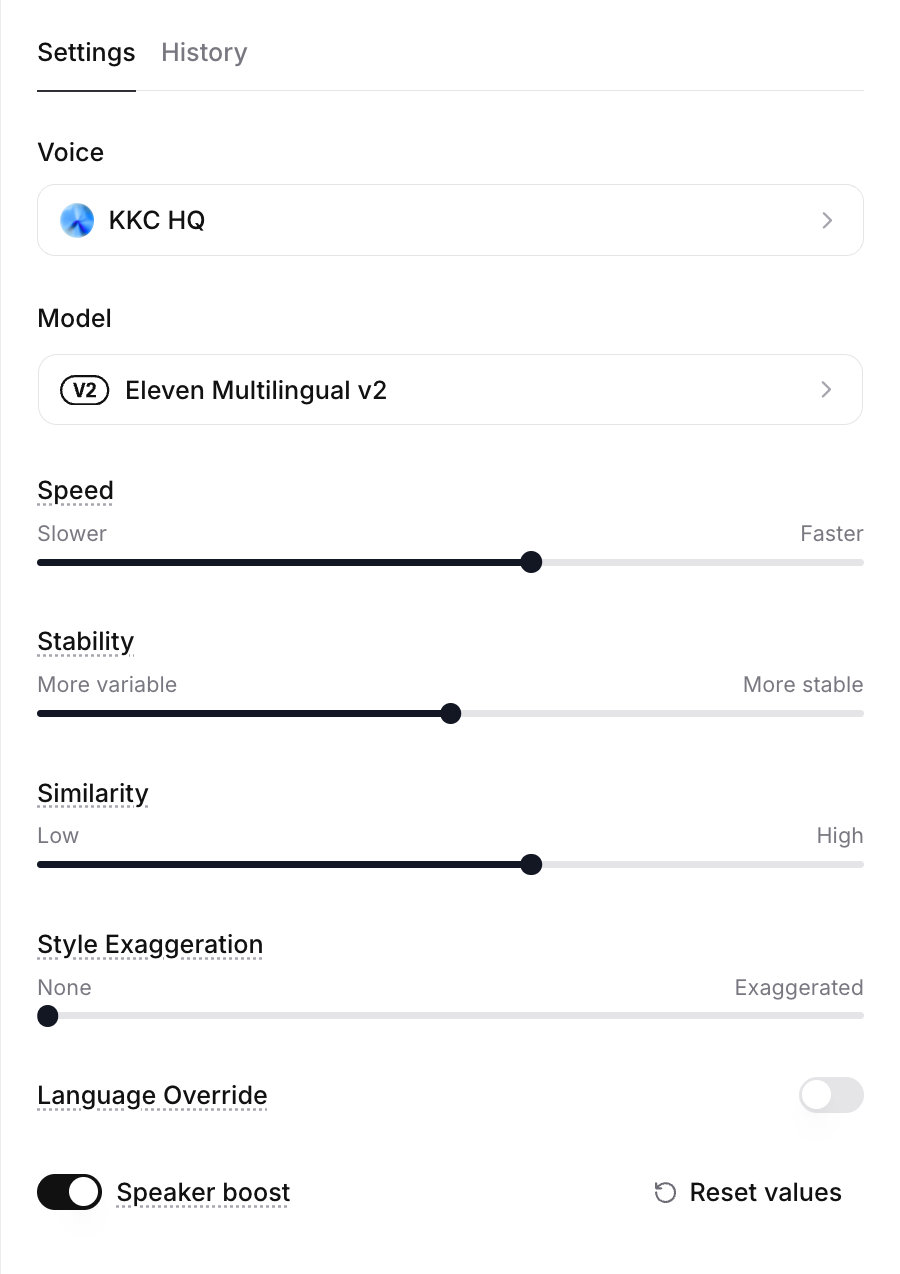Viewport: 900px width, 1274px height.
Task: Click the Speaker boost label
Action: [203, 1192]
